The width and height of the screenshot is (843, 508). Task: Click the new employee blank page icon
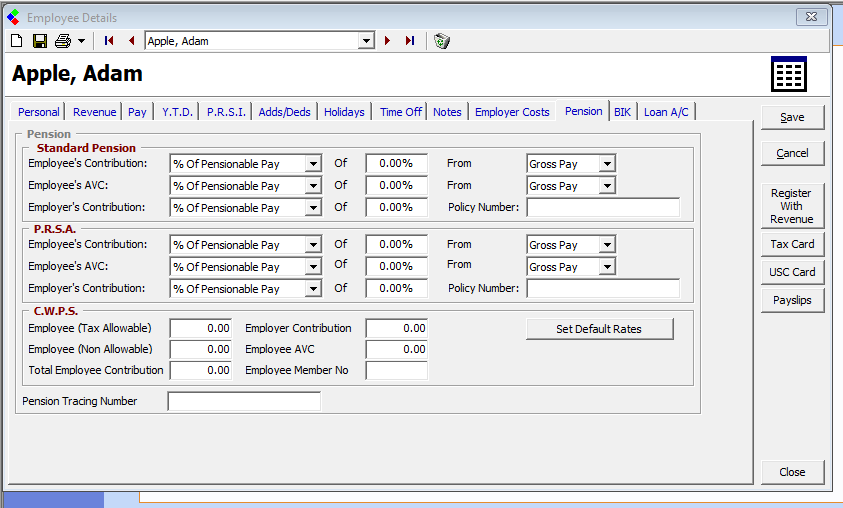(16, 41)
